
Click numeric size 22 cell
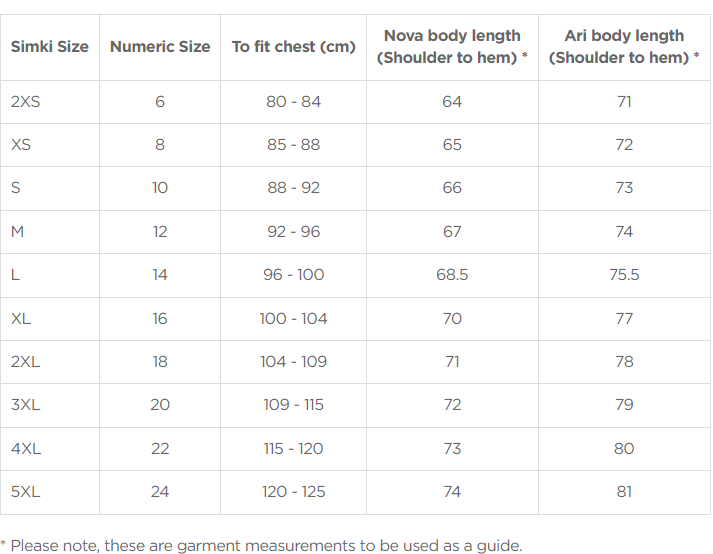pyautogui.click(x=160, y=448)
